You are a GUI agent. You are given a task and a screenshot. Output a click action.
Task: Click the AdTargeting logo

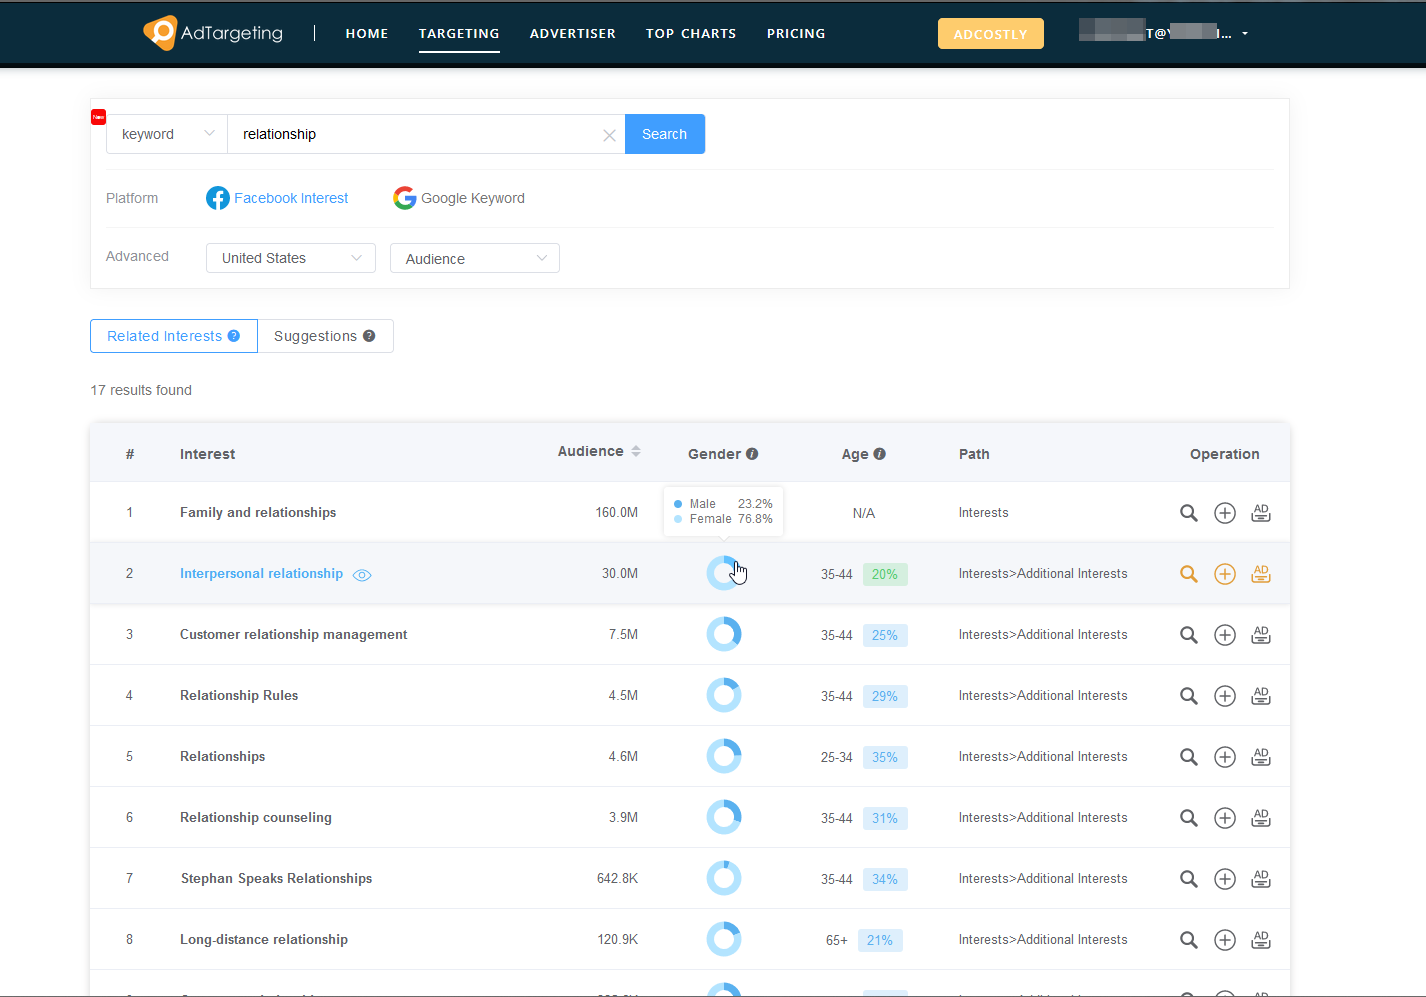coord(213,33)
